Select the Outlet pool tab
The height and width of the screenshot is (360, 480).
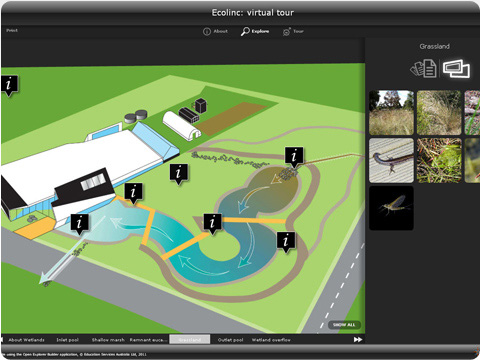[x=230, y=340]
